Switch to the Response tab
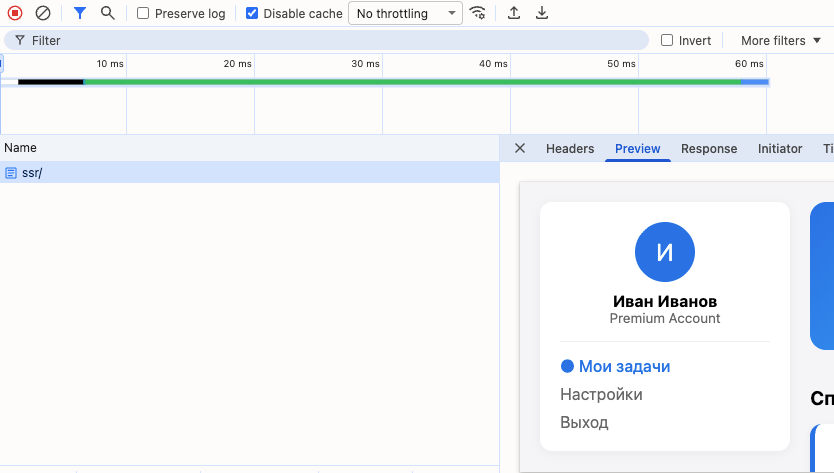This screenshot has height=473, width=834. 708,148
